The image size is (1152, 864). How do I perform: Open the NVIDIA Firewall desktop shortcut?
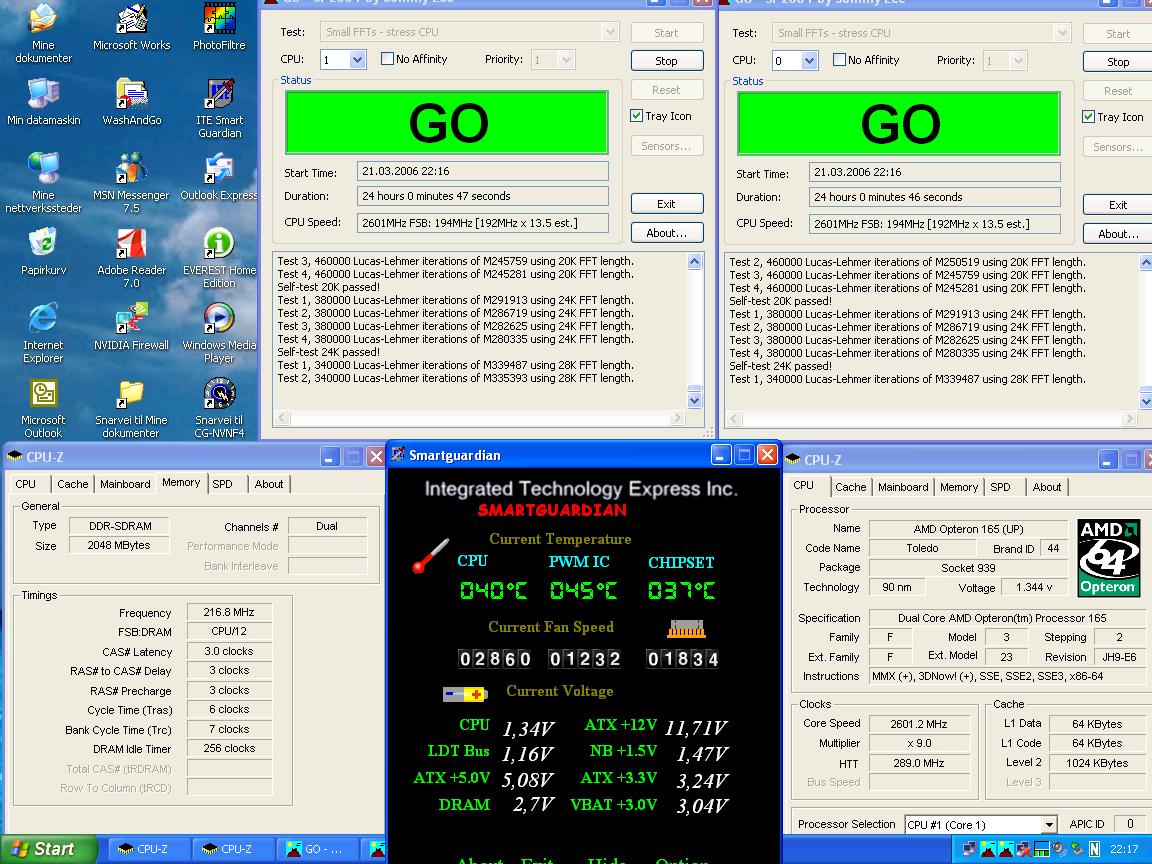132,327
